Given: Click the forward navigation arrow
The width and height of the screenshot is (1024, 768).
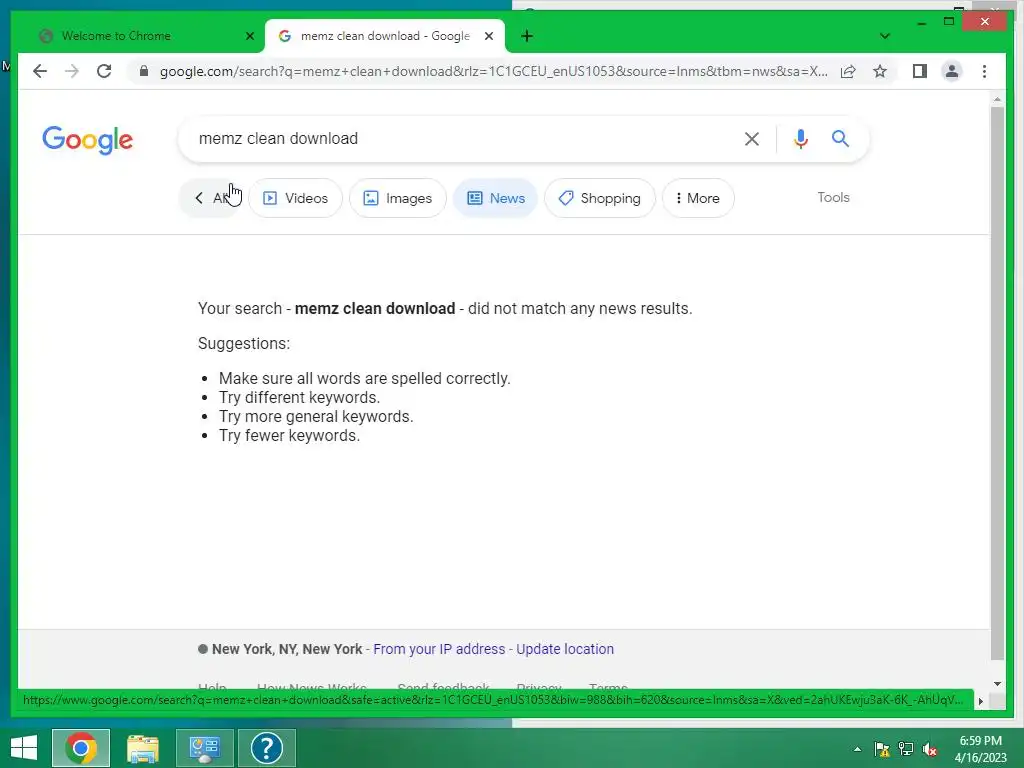Looking at the screenshot, I should click(72, 71).
